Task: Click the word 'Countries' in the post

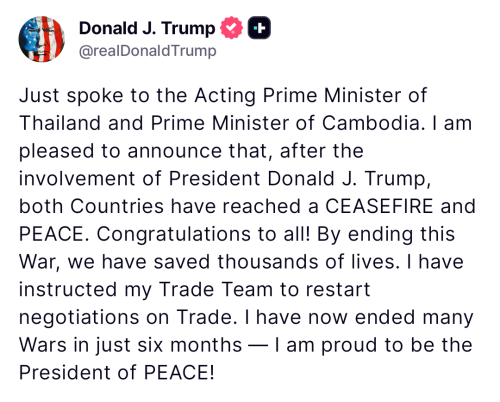Action: (x=117, y=206)
